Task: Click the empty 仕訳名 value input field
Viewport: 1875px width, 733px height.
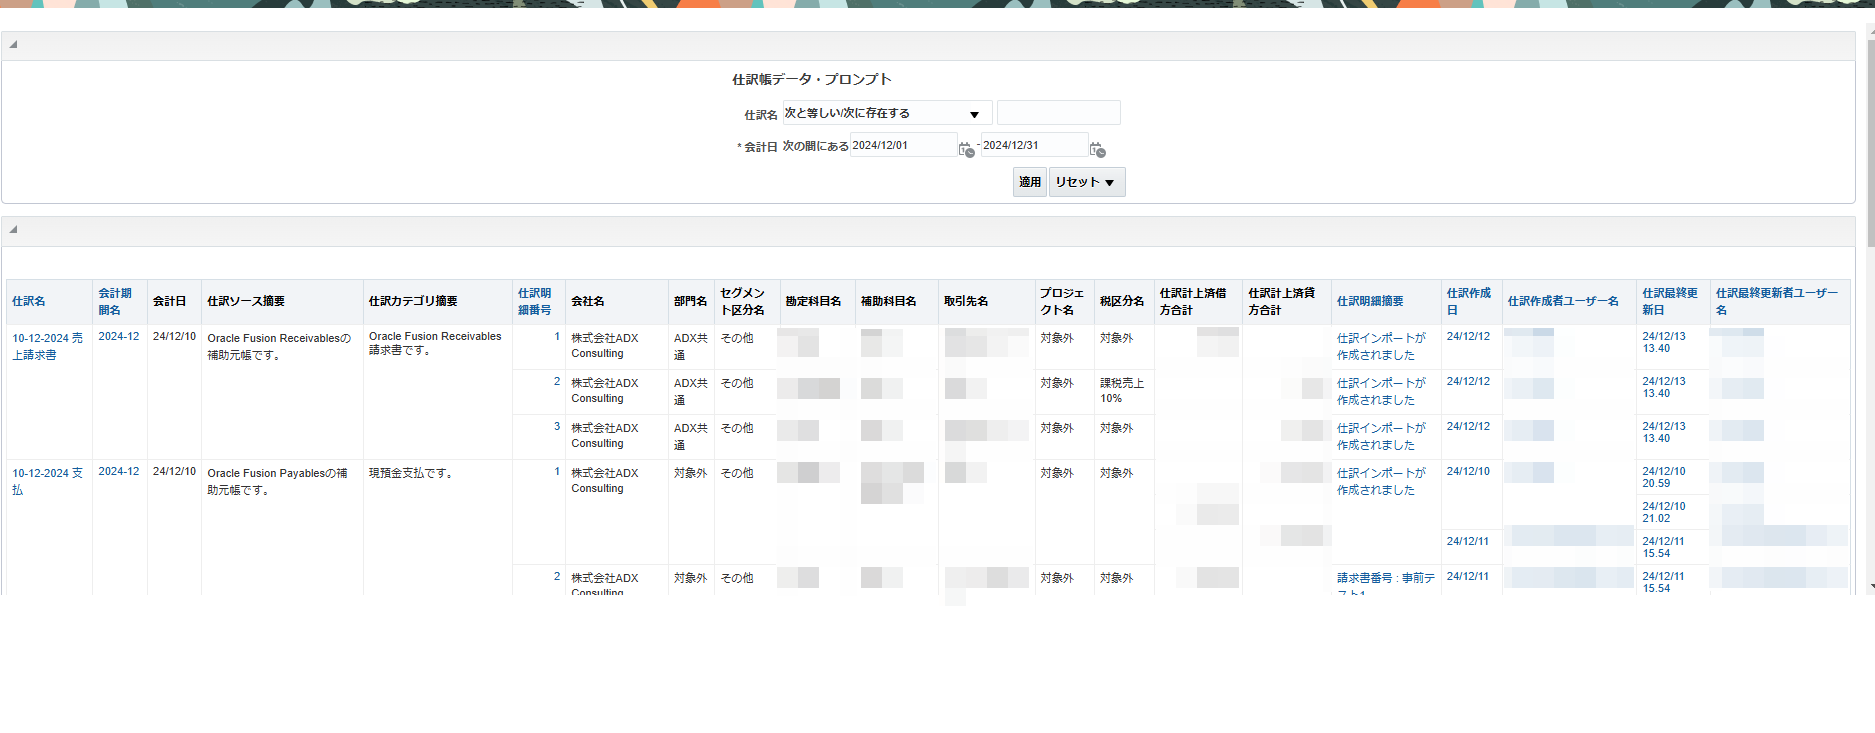Action: (1058, 113)
